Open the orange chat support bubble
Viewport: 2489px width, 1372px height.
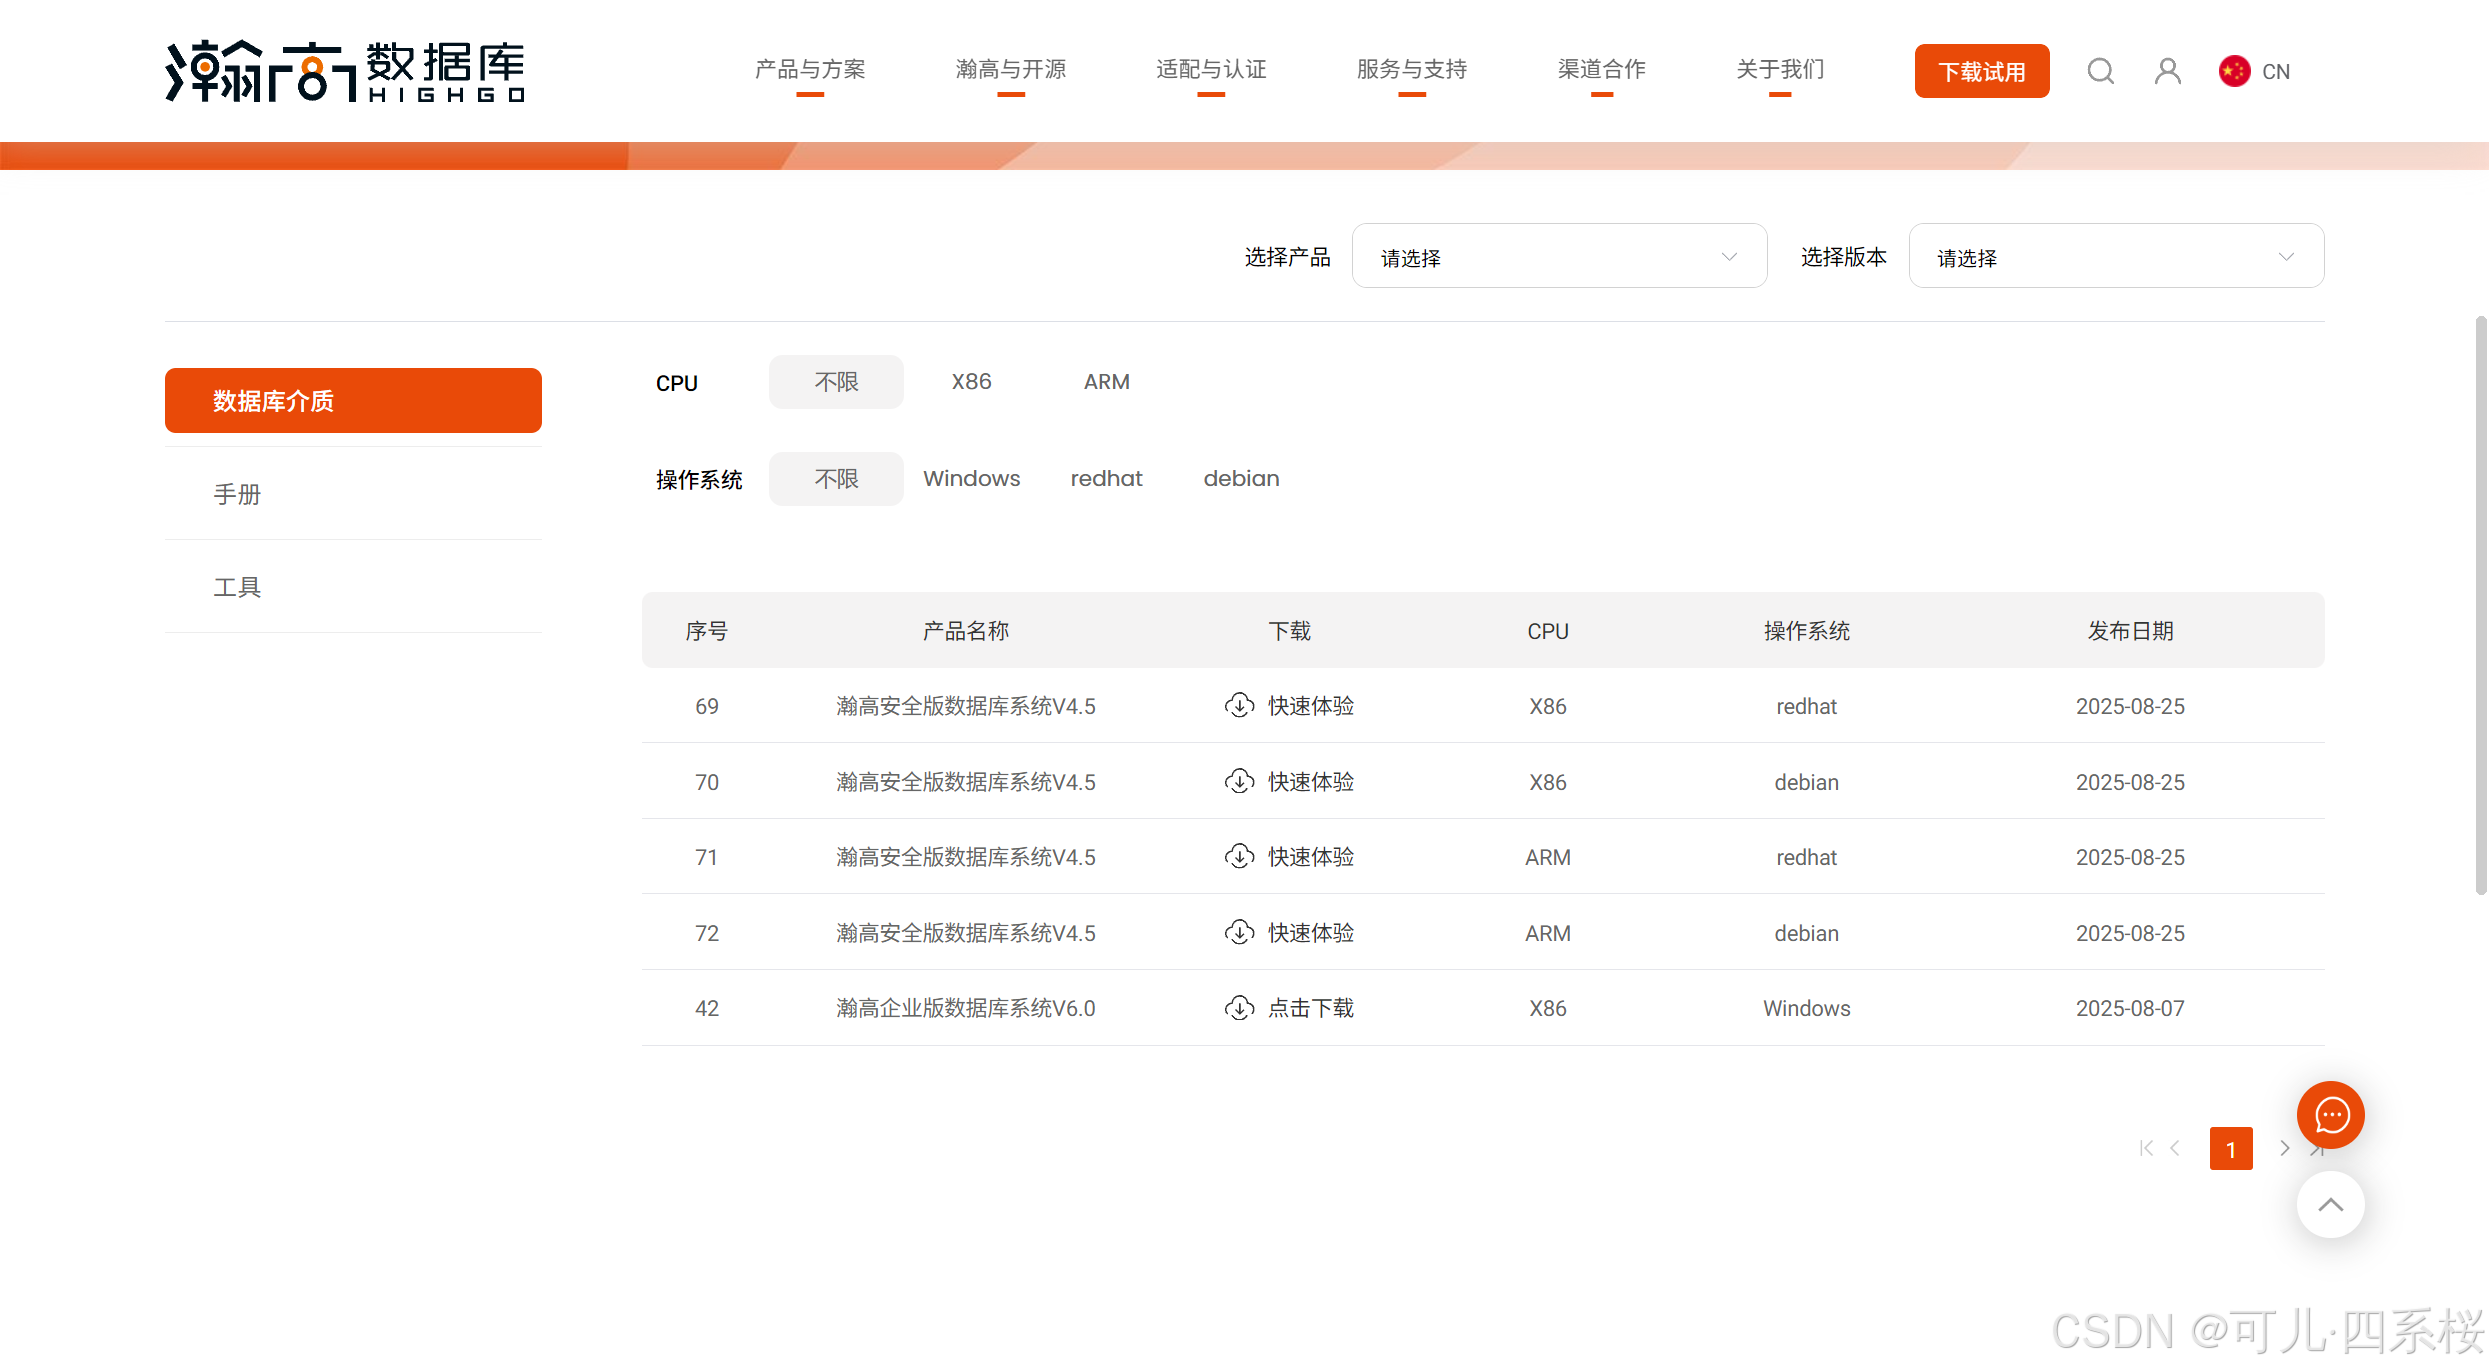tap(2330, 1114)
